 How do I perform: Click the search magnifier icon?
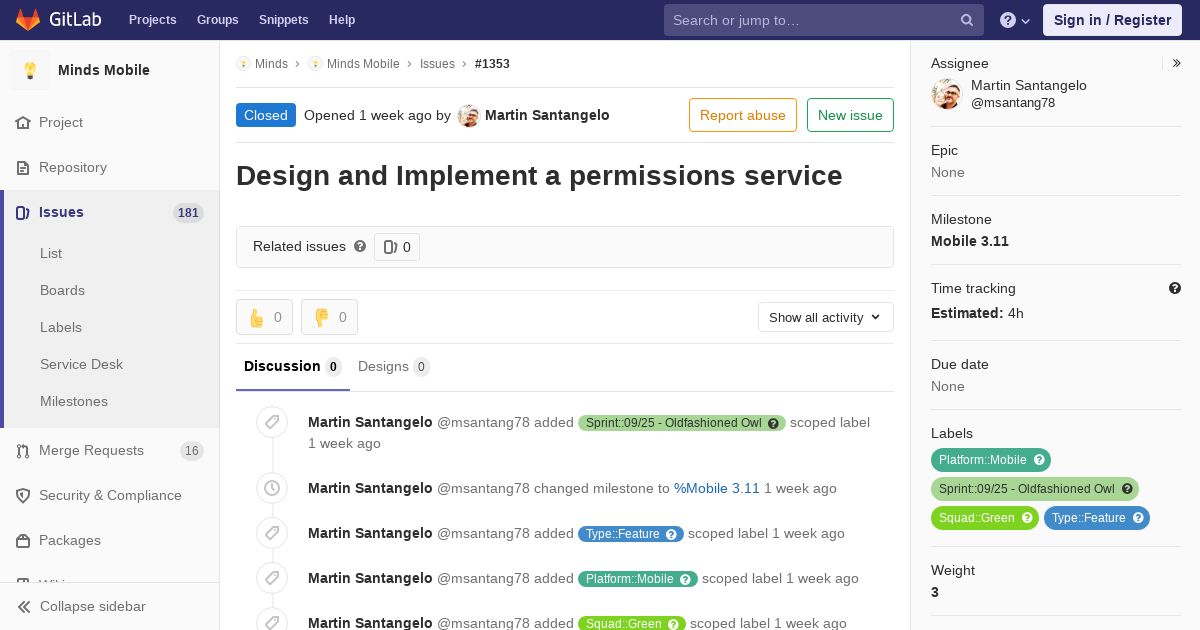point(967,20)
